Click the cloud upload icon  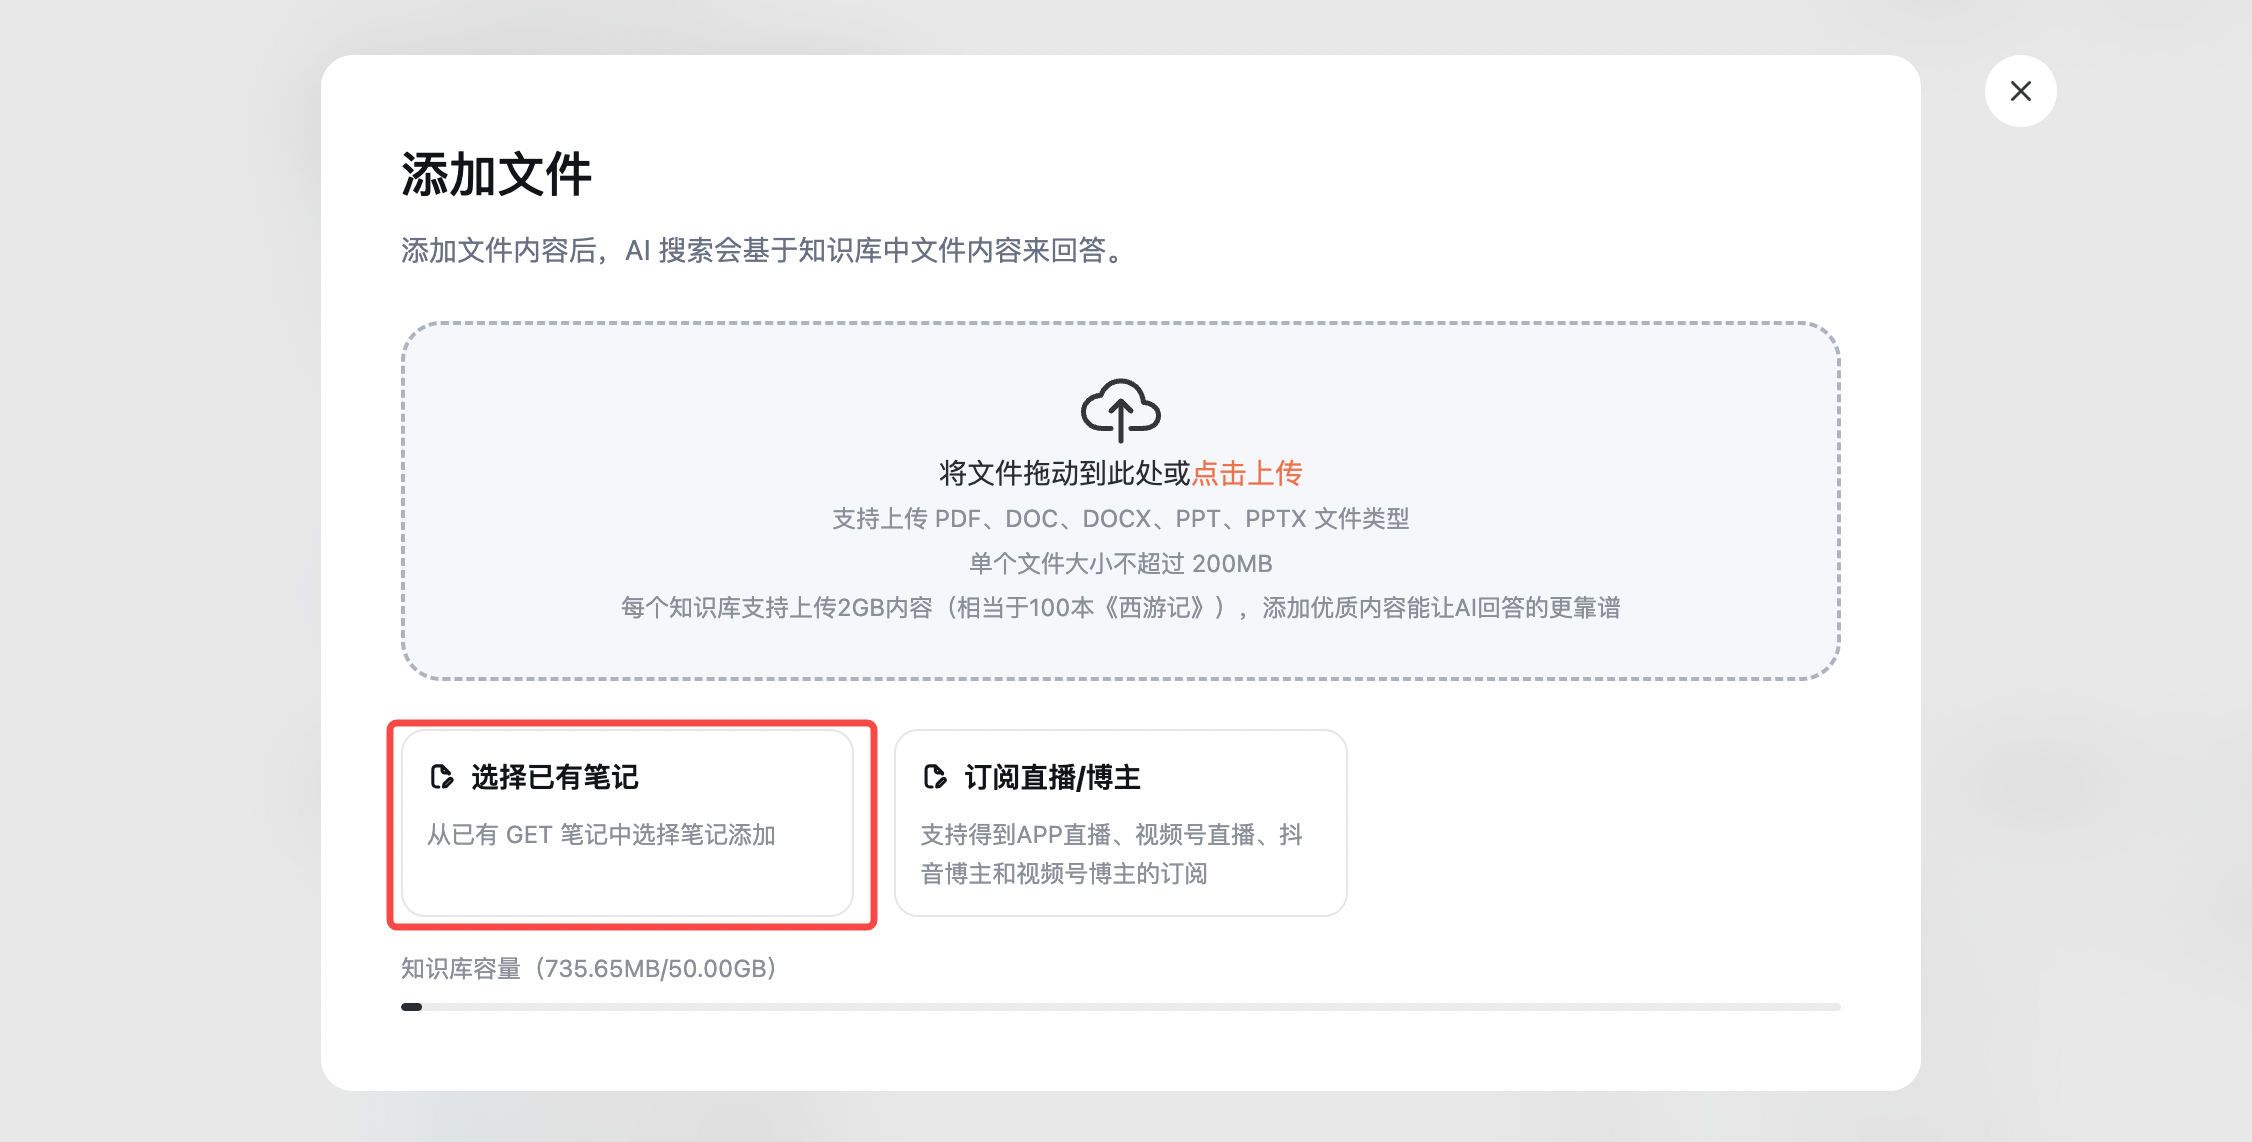coord(1120,409)
